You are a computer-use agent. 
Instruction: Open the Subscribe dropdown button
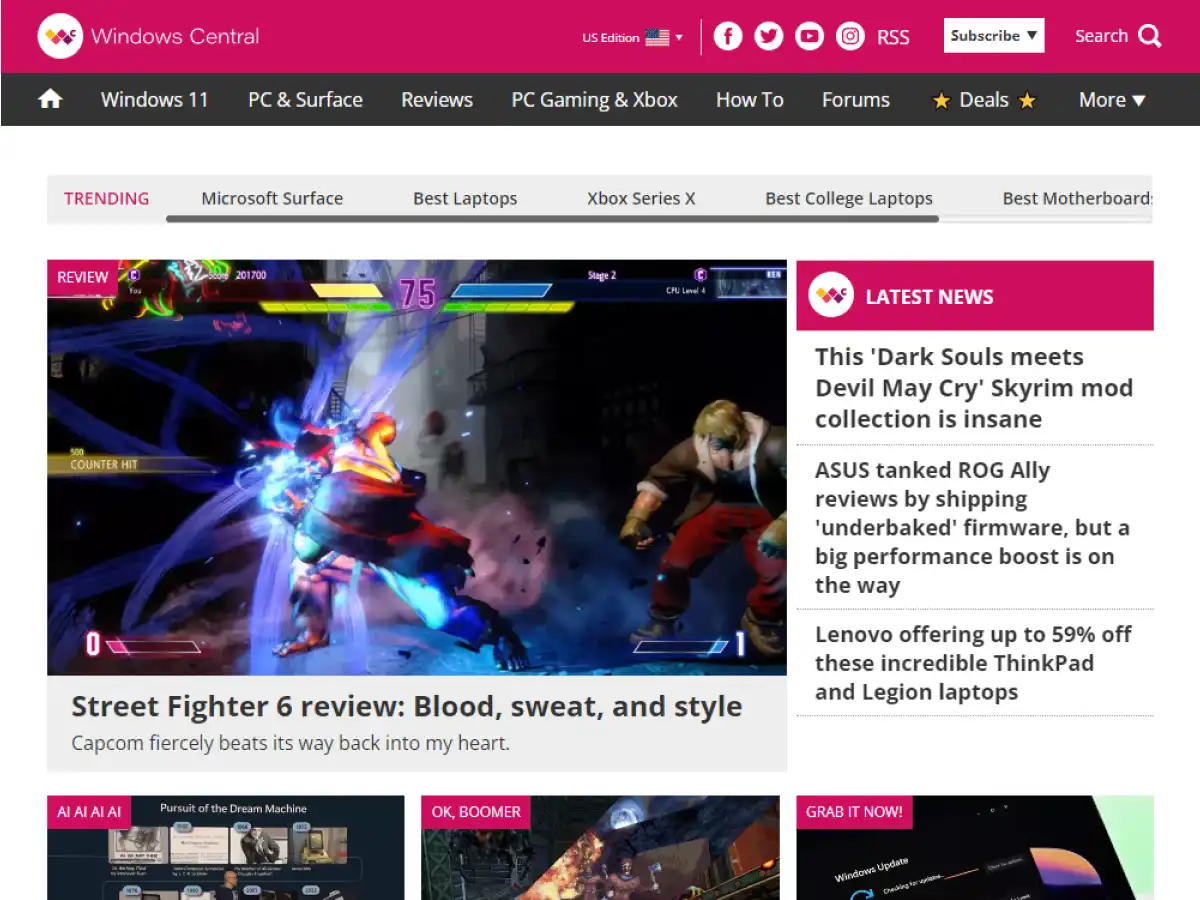(994, 35)
